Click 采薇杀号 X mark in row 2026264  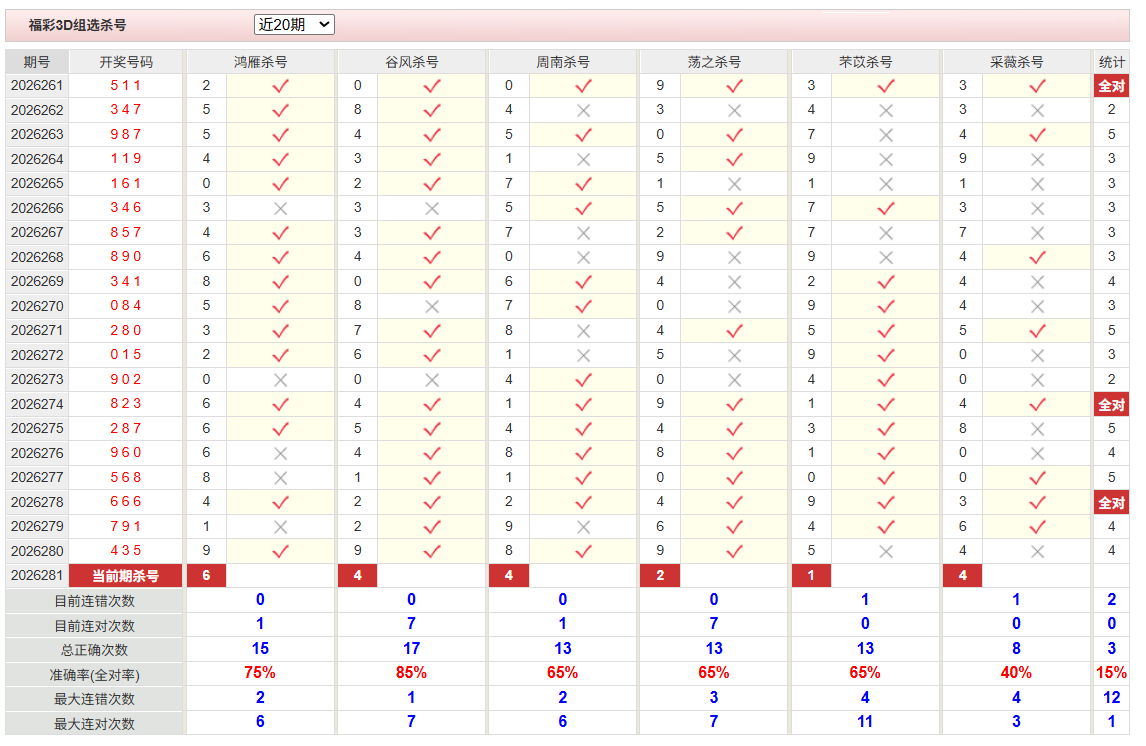click(x=1037, y=160)
